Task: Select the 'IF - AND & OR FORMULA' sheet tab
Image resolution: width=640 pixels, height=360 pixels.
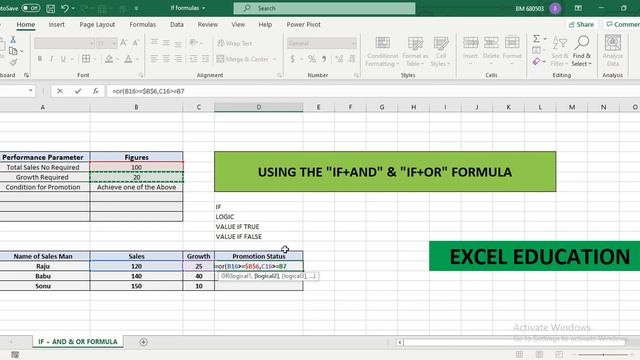Action: 78,342
